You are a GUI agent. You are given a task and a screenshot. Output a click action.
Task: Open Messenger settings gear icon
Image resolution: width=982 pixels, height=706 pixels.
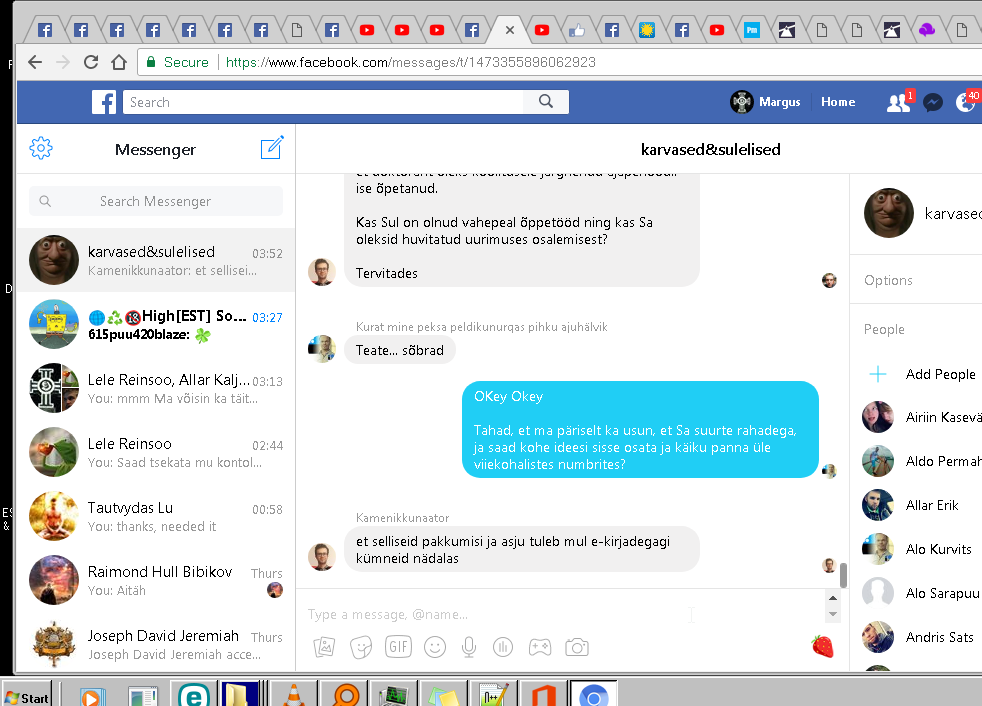[x=41, y=148]
